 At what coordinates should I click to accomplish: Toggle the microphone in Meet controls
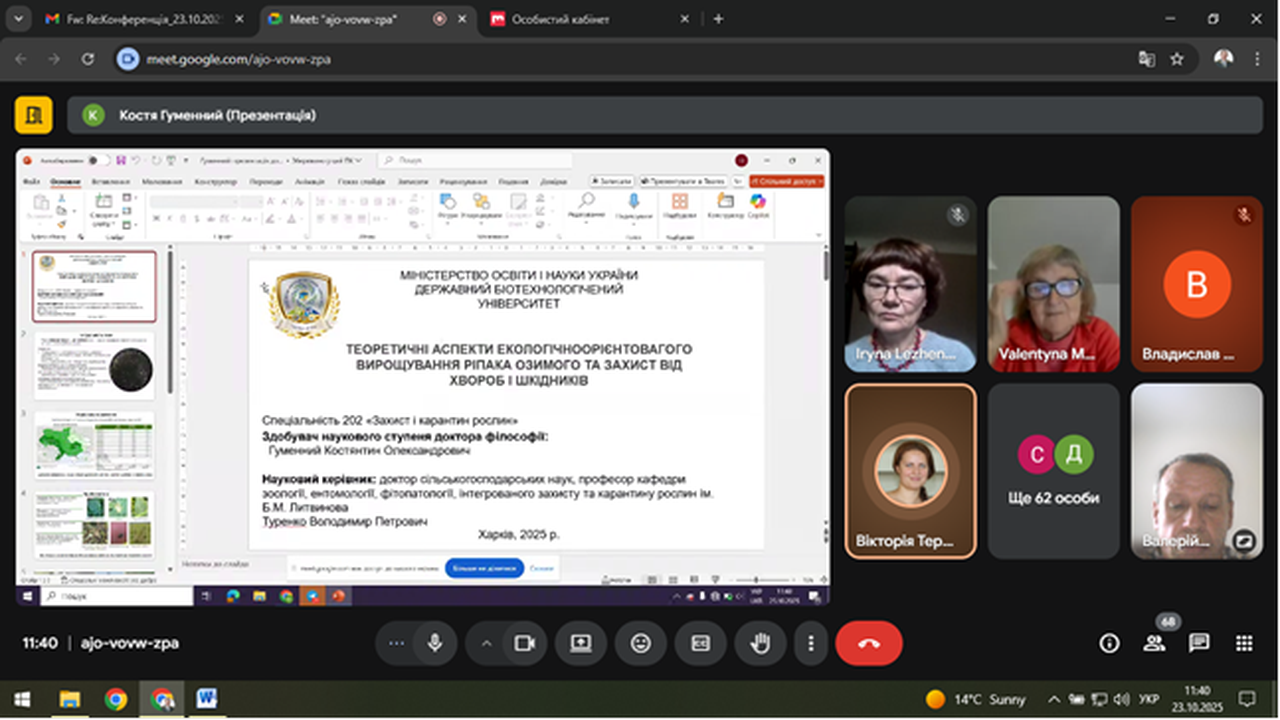click(435, 643)
